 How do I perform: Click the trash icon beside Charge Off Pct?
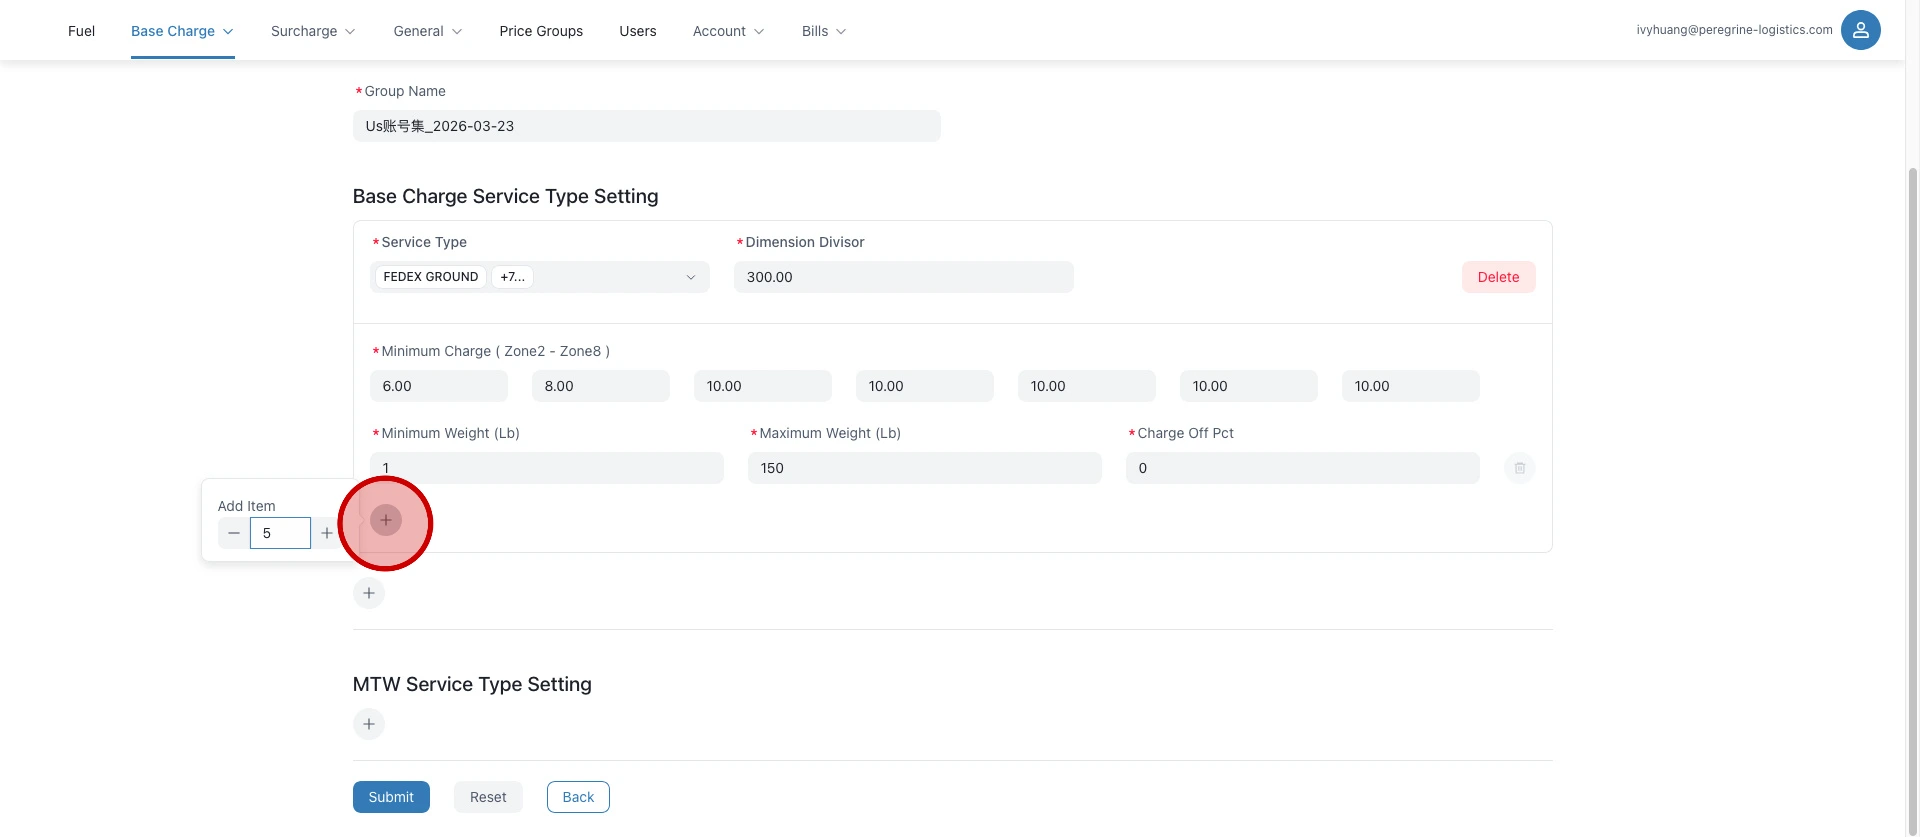pos(1519,468)
